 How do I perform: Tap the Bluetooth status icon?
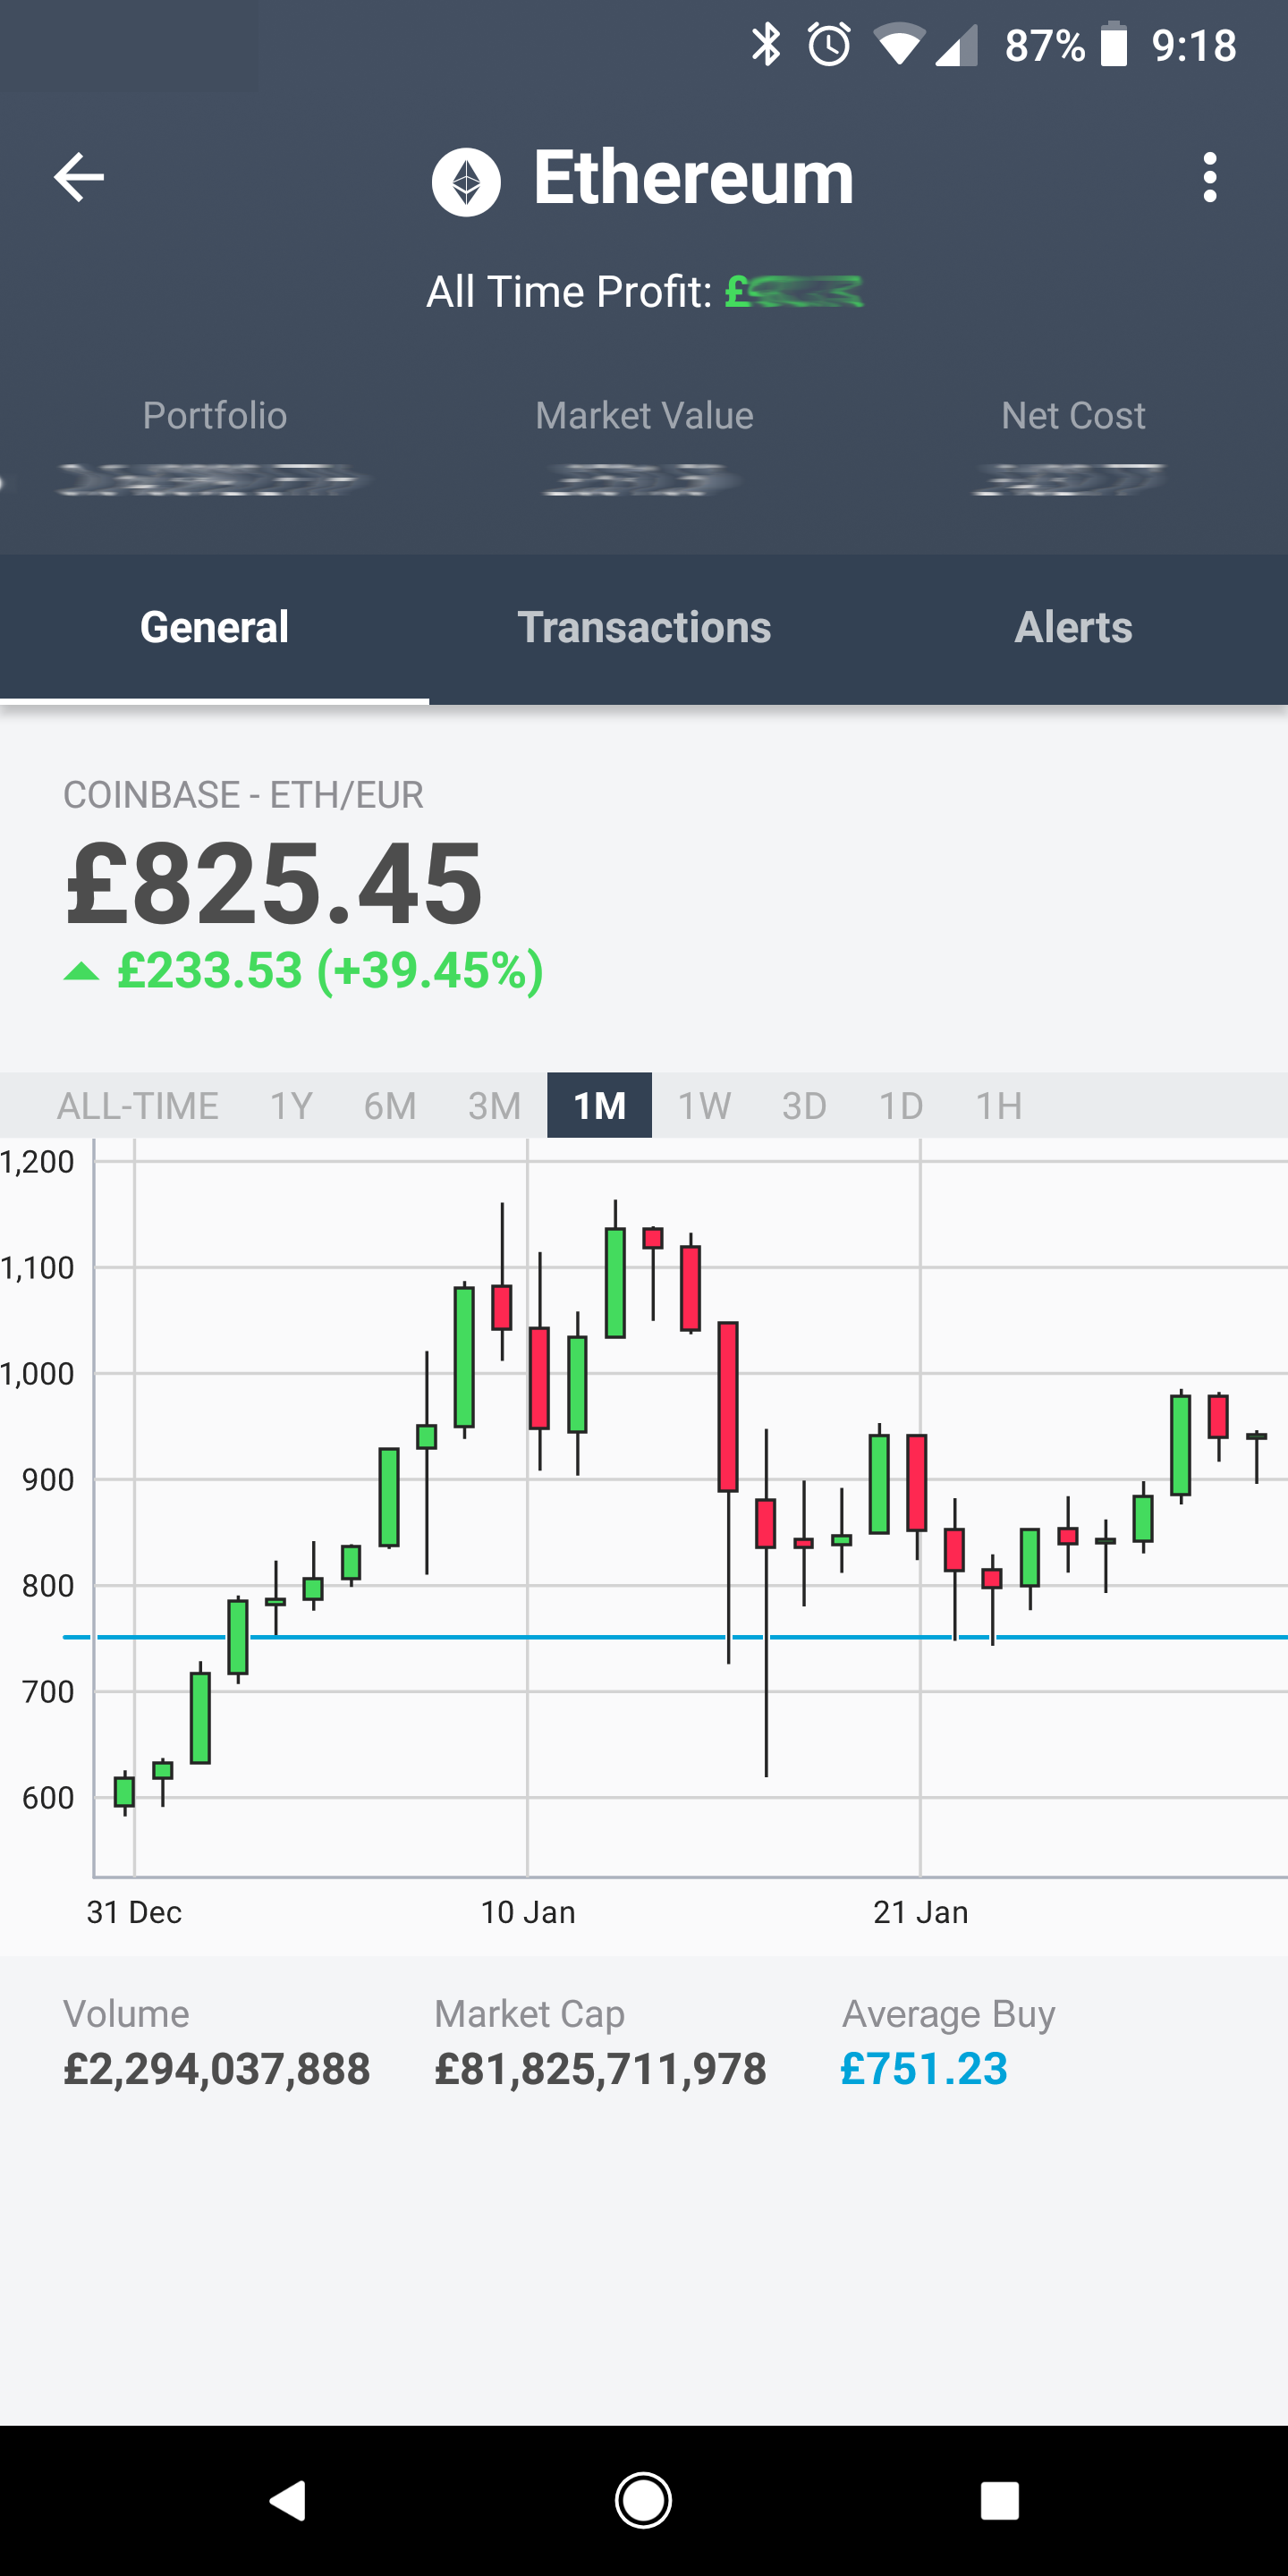coord(766,45)
